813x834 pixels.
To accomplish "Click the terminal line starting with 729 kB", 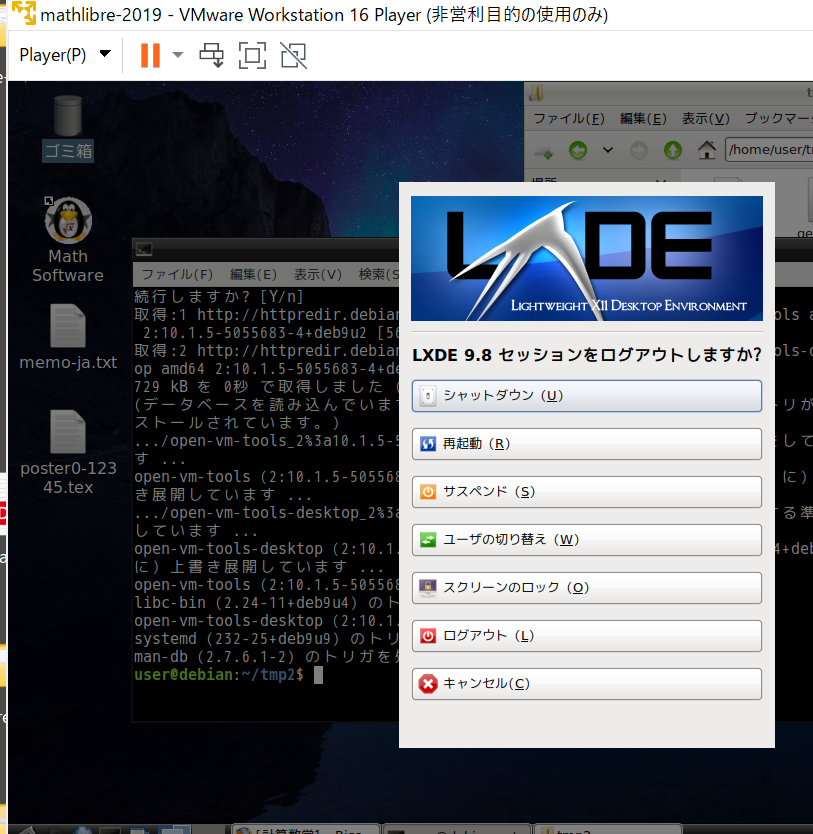I will (x=266, y=387).
